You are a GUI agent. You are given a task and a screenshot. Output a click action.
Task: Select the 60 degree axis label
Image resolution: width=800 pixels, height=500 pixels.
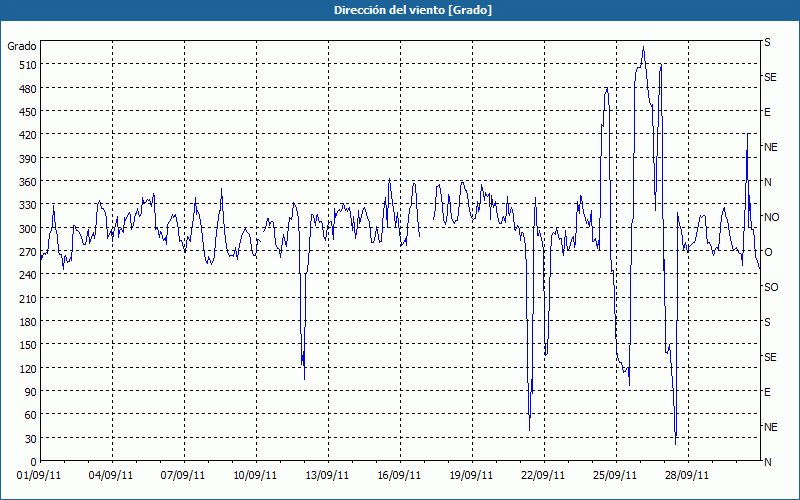tap(30, 415)
